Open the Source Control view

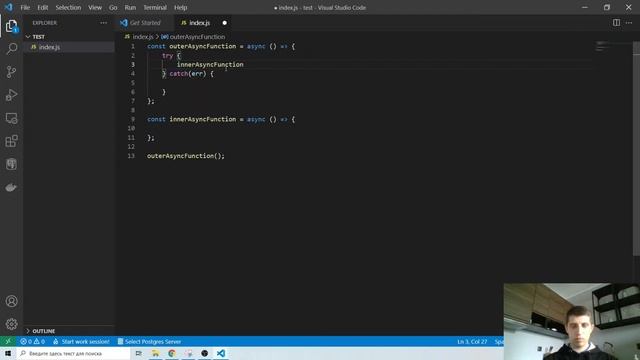pos(11,72)
